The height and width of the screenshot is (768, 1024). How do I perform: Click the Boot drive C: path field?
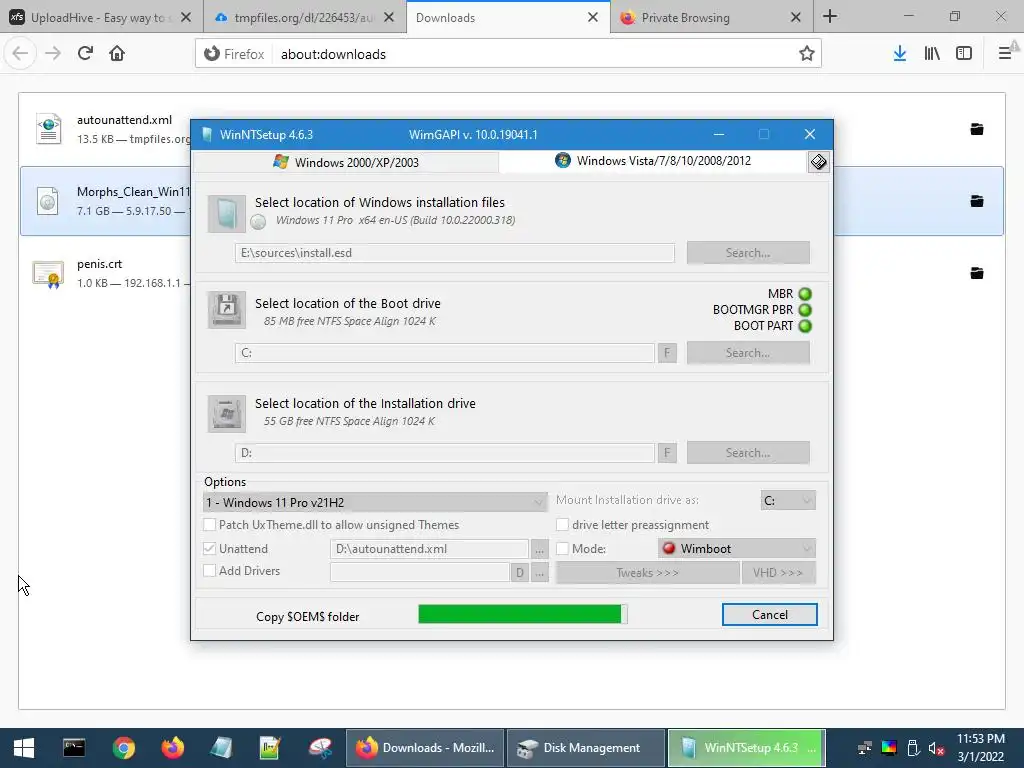445,353
